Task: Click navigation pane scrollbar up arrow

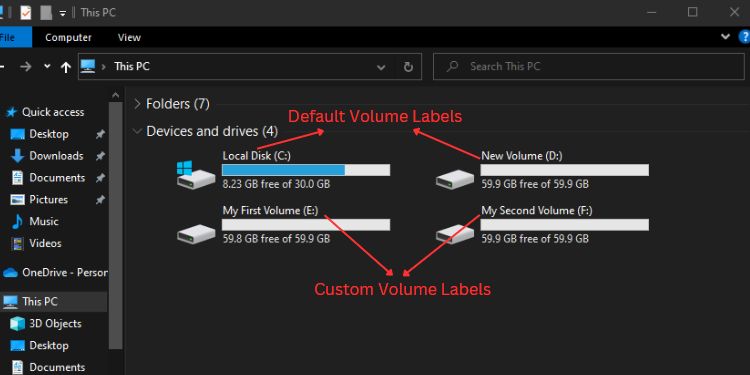Action: tap(115, 95)
